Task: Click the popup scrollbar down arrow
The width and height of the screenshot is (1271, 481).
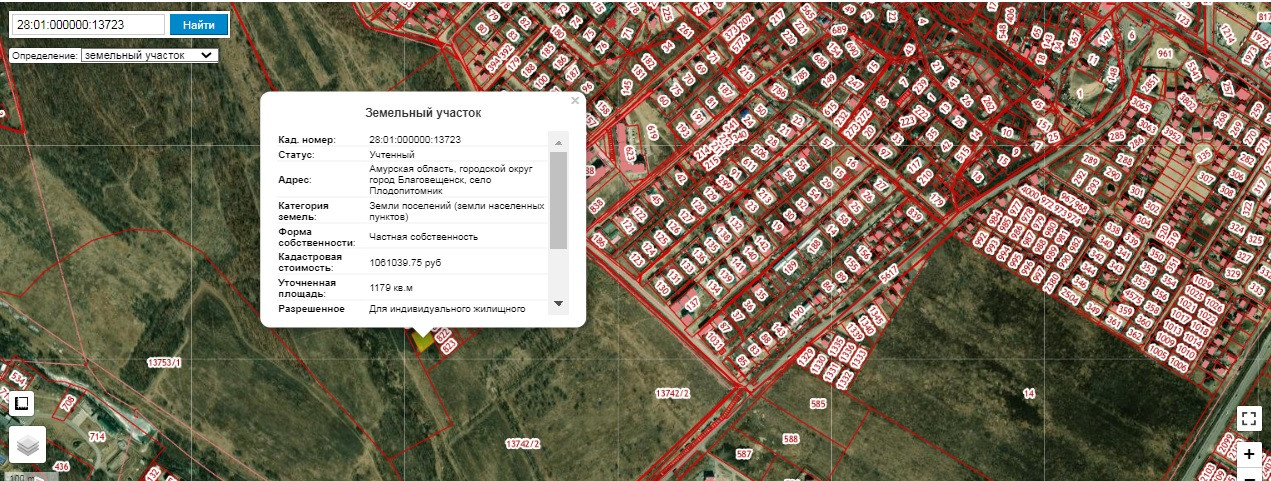Action: coord(558,303)
